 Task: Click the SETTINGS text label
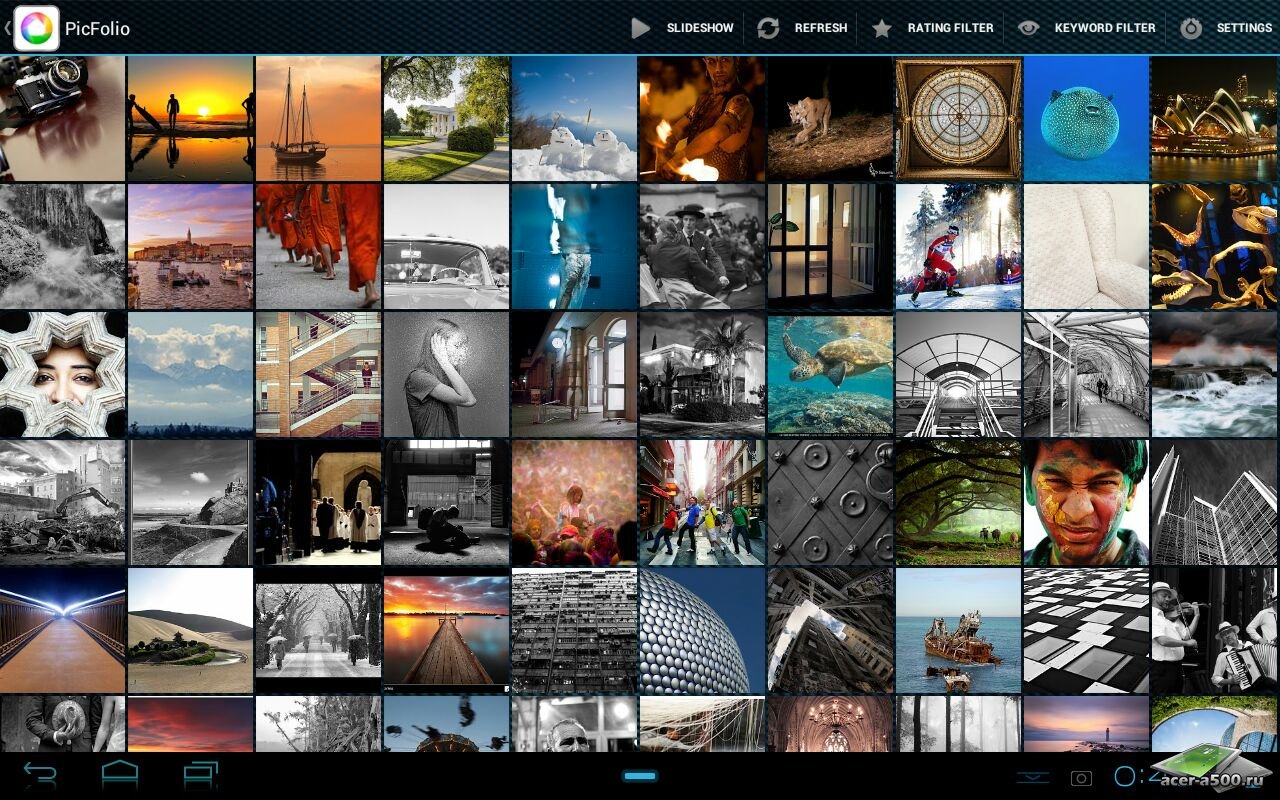tap(1243, 28)
